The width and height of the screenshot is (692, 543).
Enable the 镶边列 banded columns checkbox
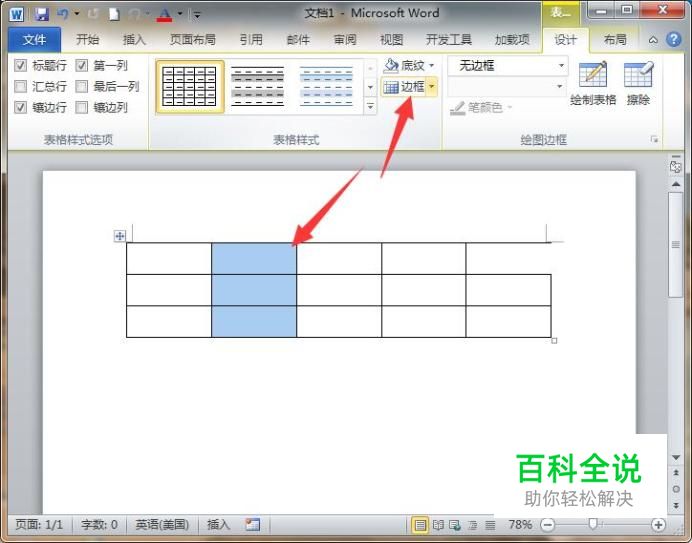click(82, 107)
